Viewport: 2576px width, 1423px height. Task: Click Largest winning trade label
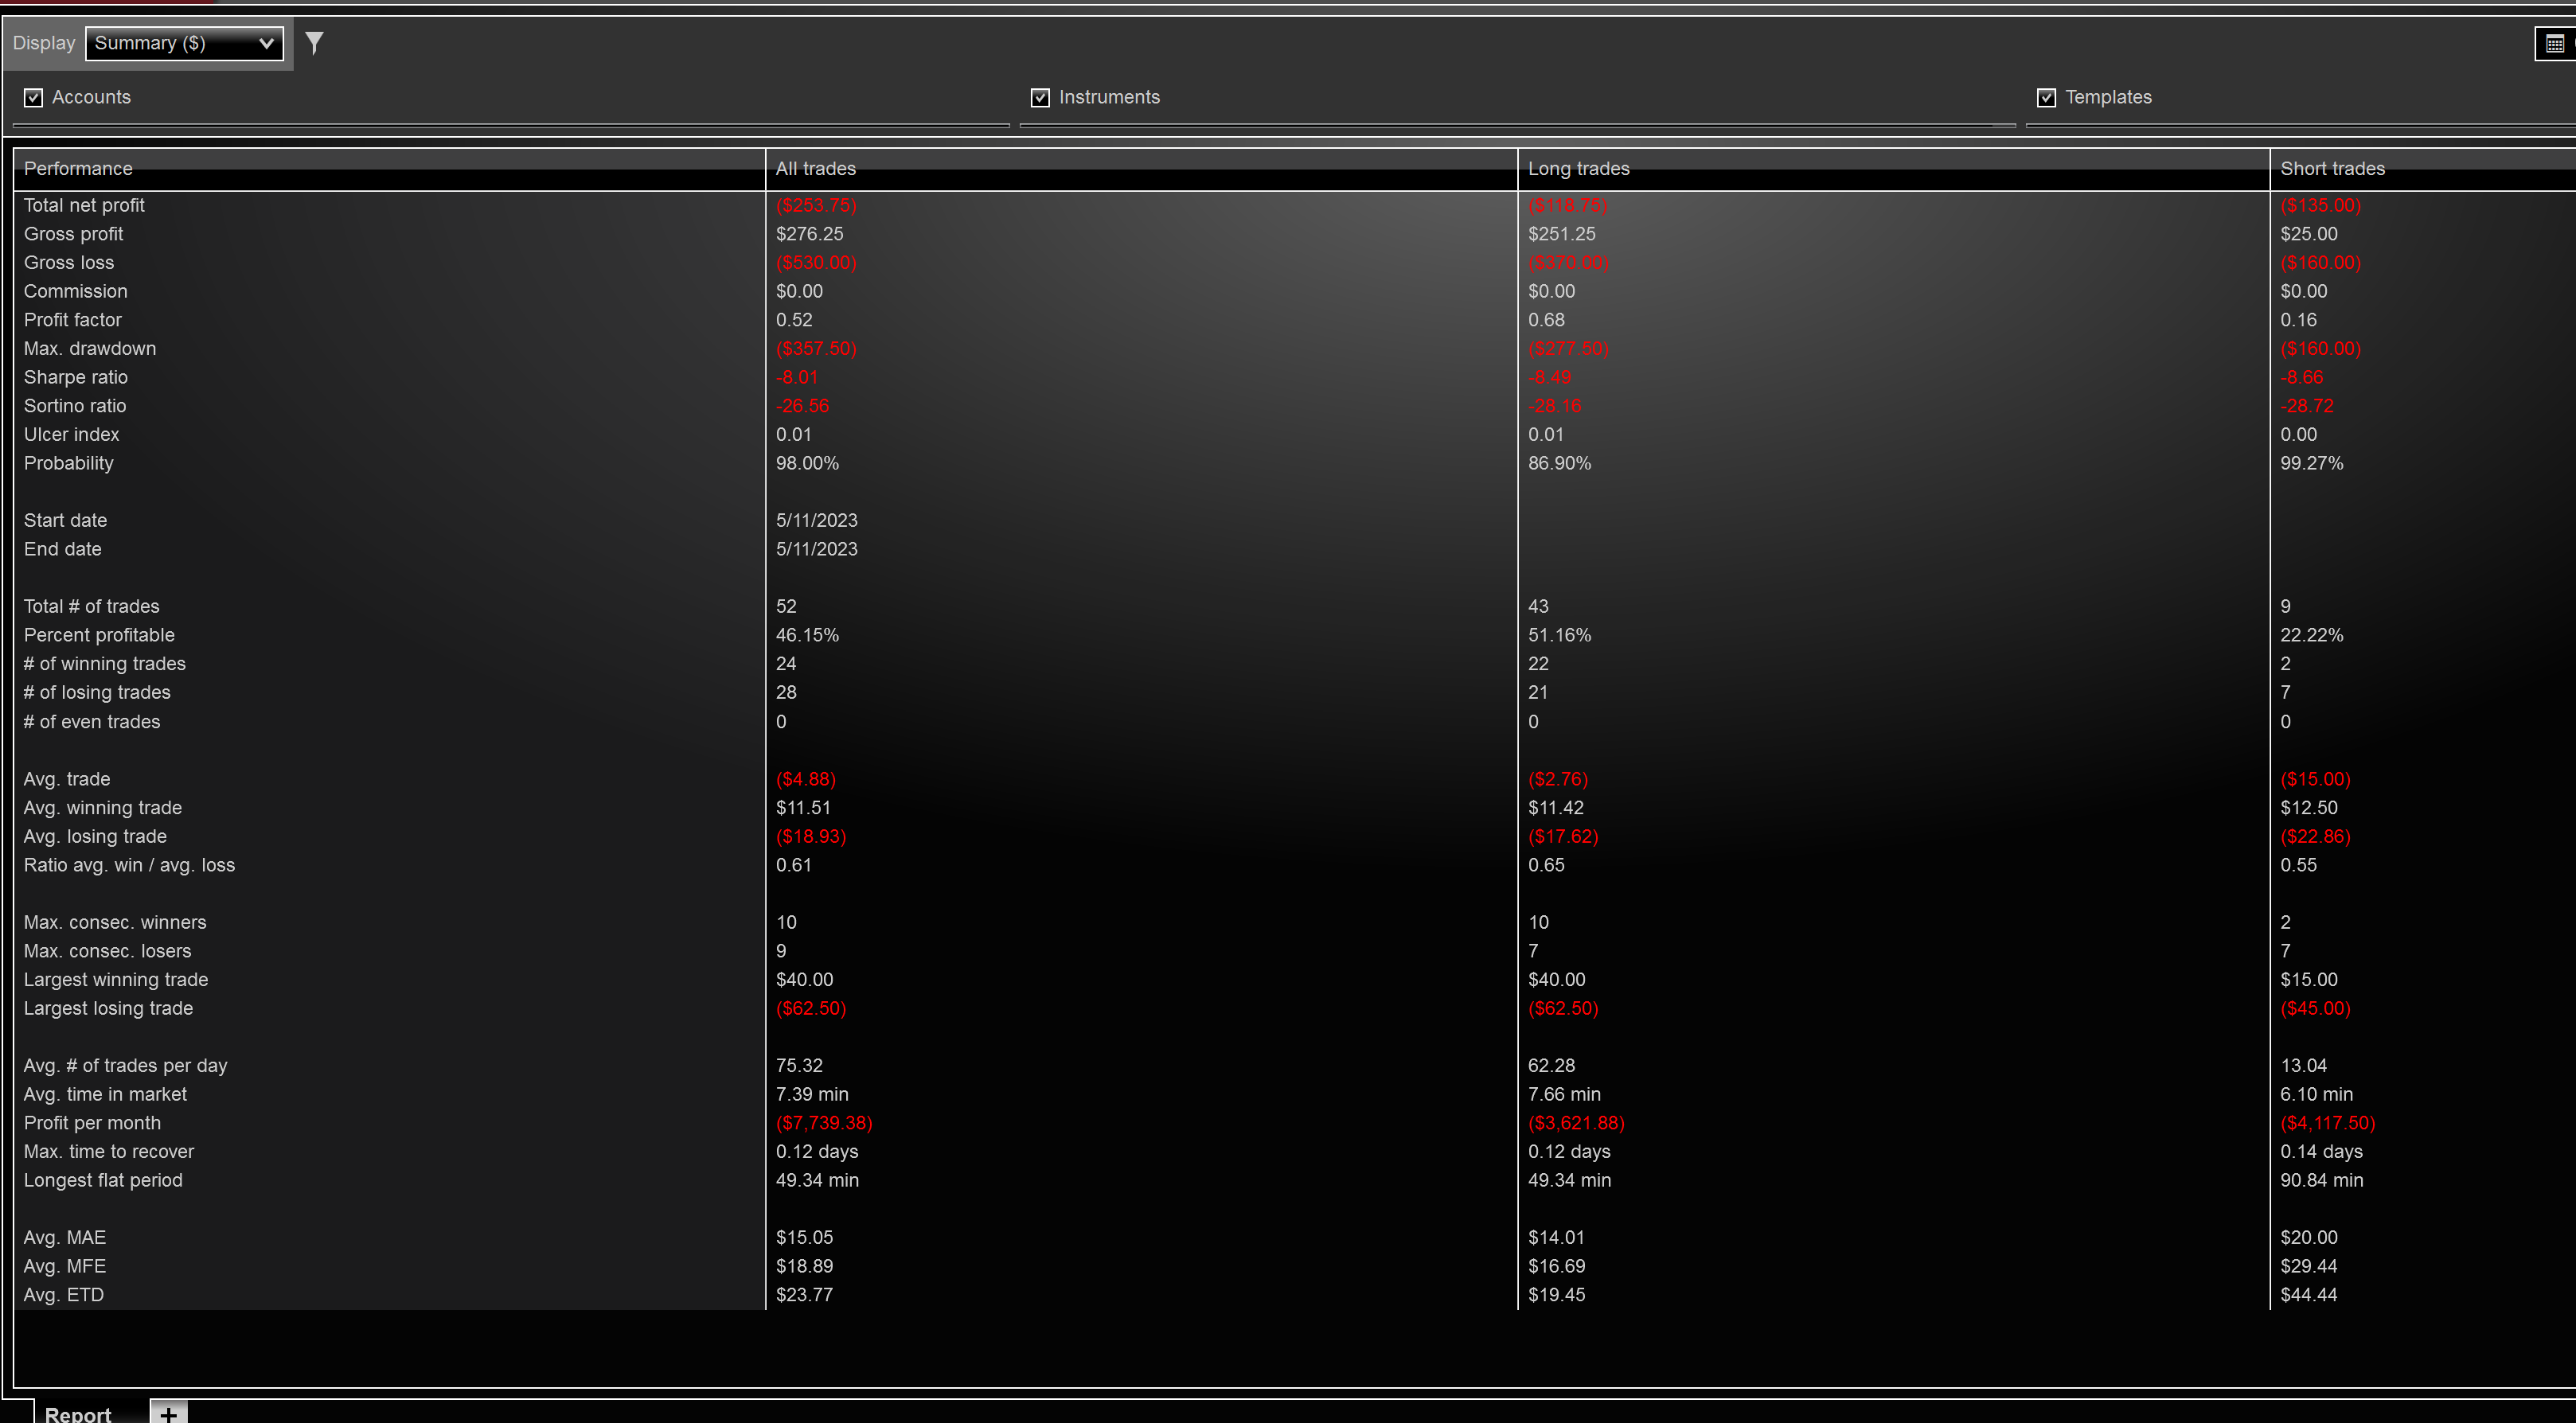coord(116,980)
